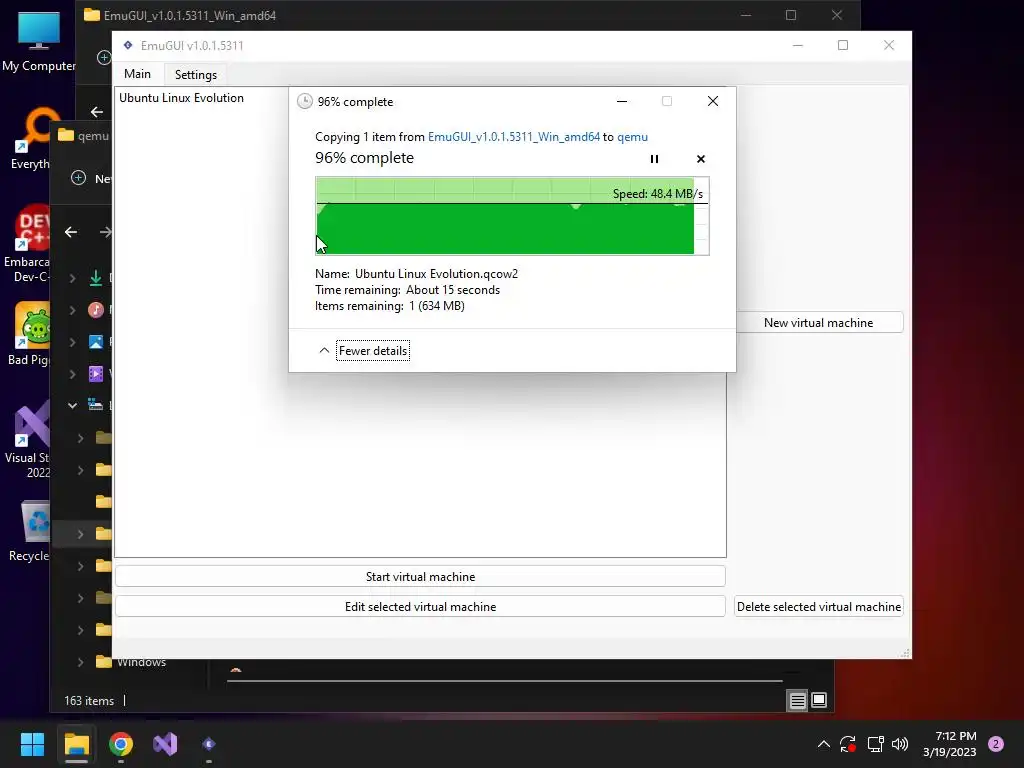Open the Recycle Bin desktop icon

click(x=31, y=530)
